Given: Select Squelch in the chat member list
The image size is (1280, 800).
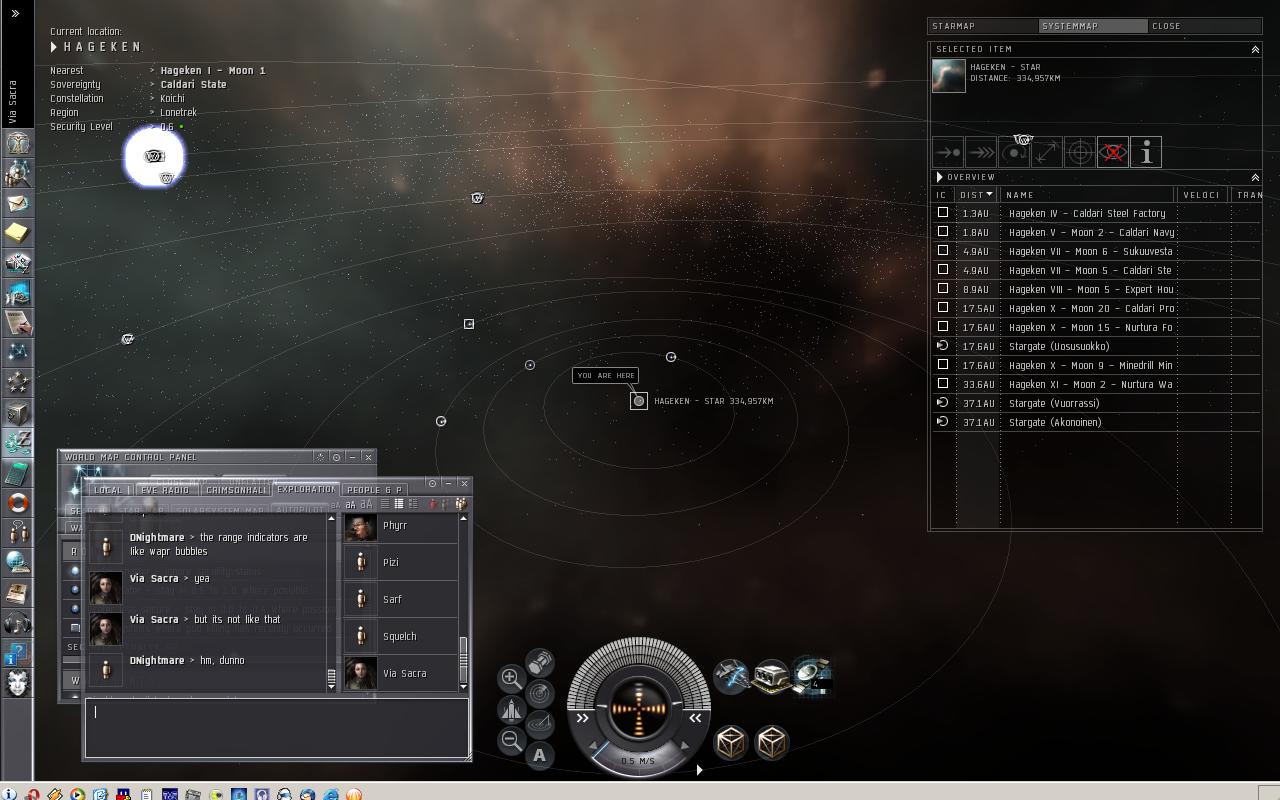Looking at the screenshot, I should pos(400,636).
